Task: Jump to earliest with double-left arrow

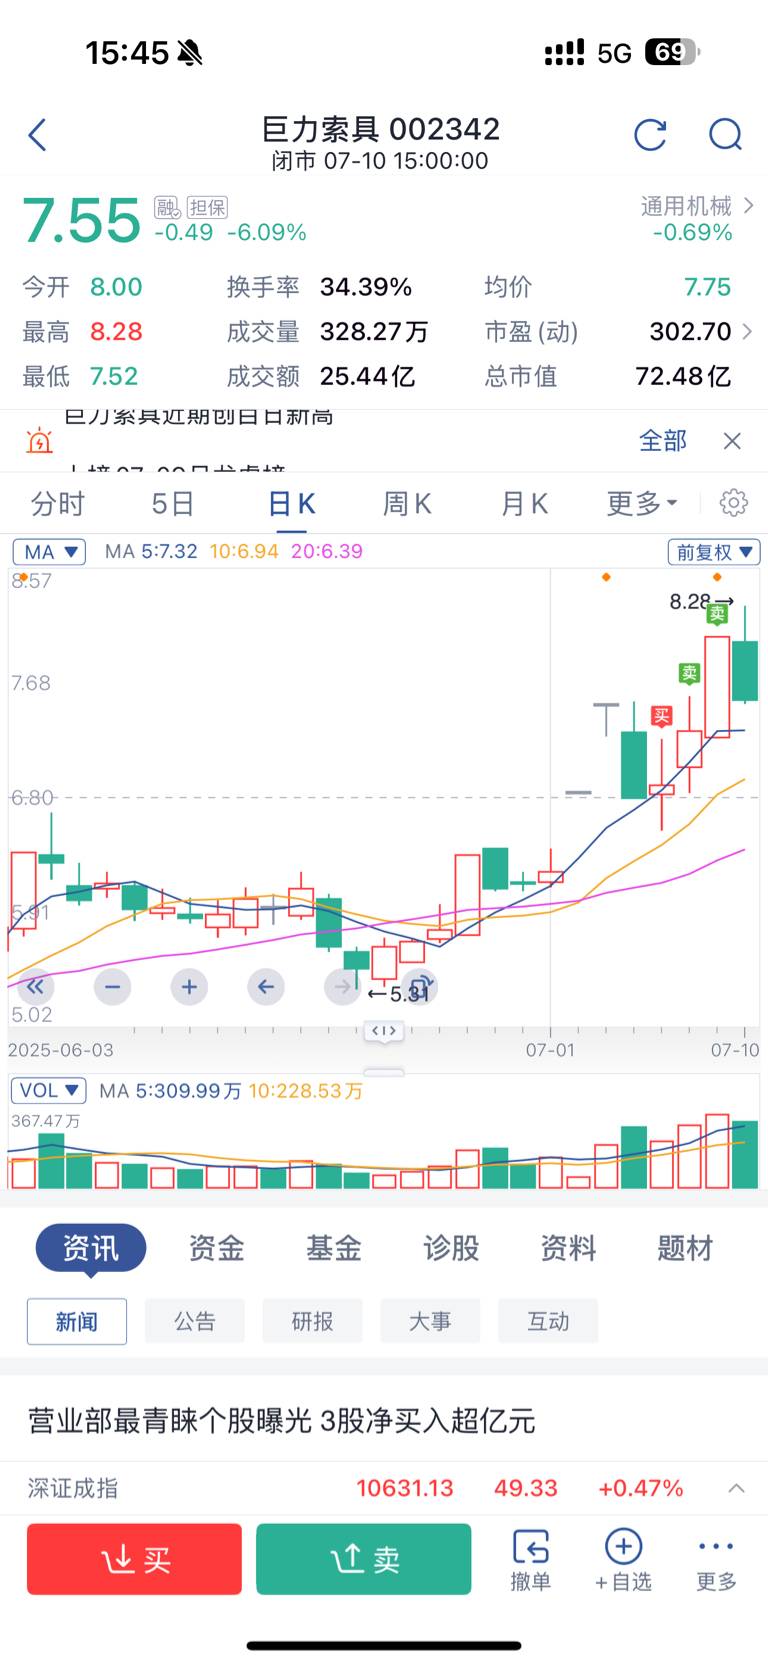Action: pos(35,987)
